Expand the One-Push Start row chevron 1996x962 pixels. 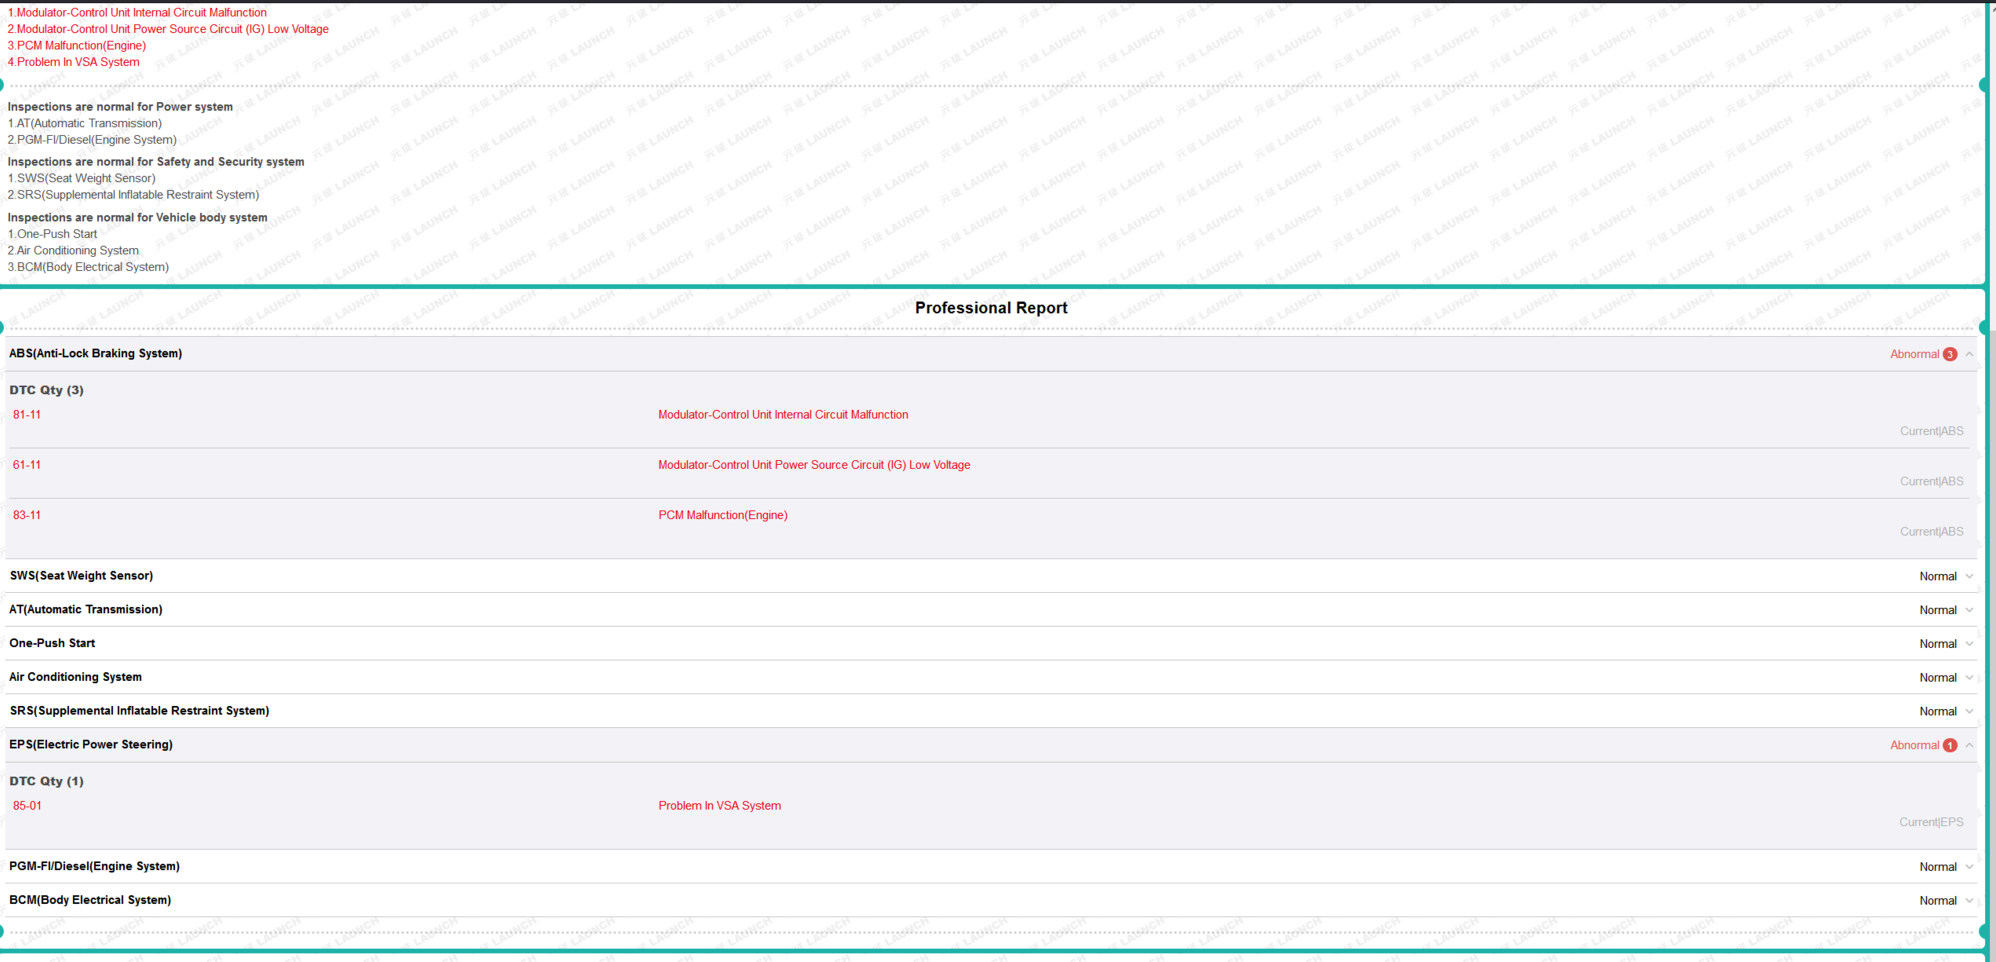pos(1969,644)
